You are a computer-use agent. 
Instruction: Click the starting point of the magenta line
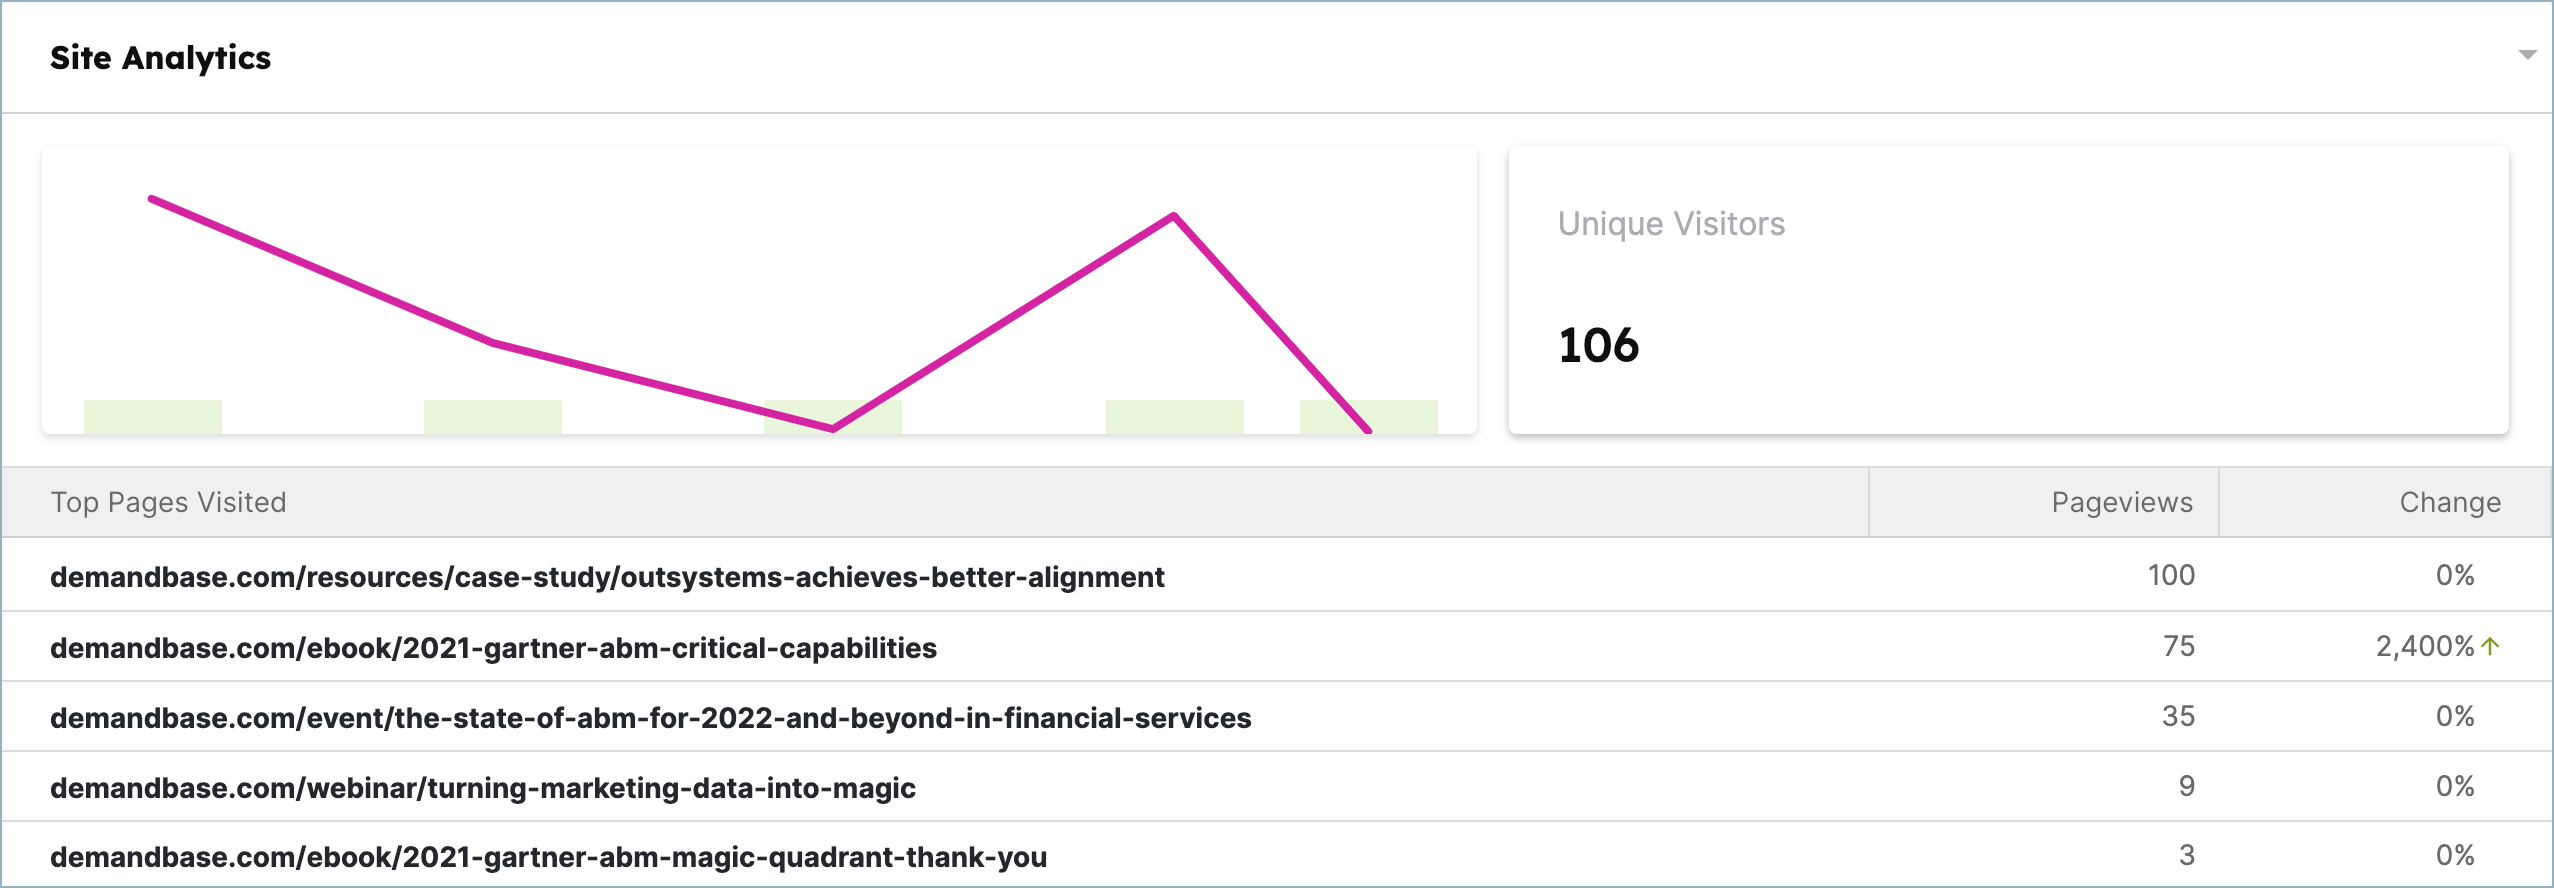click(151, 199)
